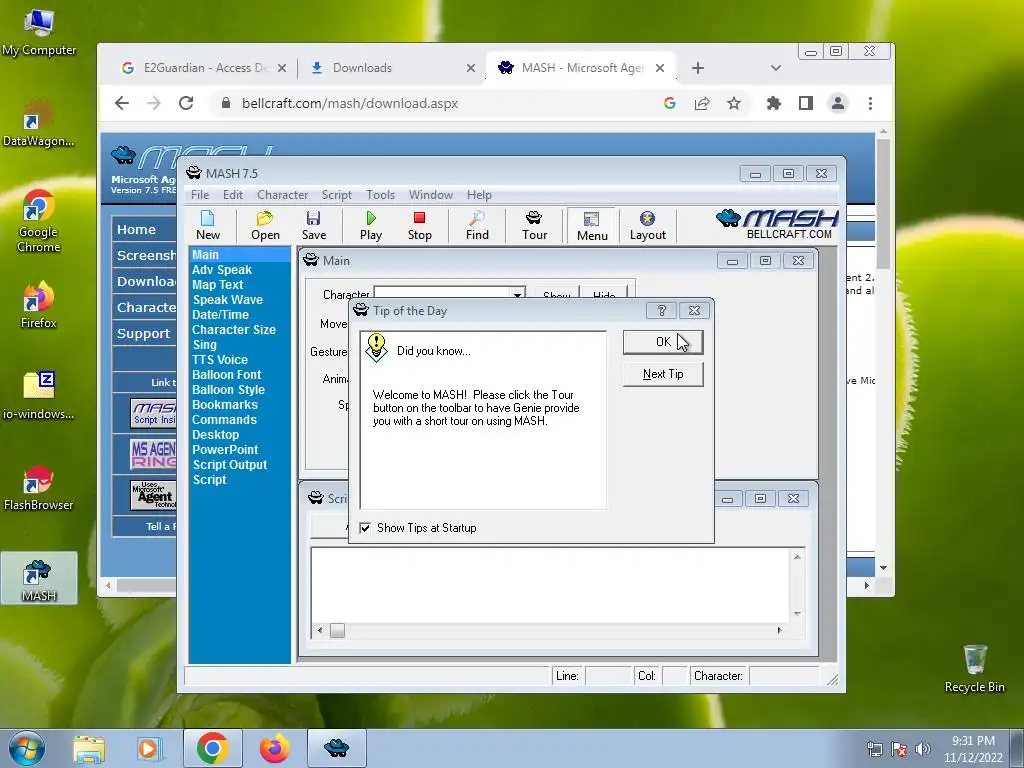Uncheck Show Tips at Startup
Viewport: 1024px width, 768px height.
[365, 528]
